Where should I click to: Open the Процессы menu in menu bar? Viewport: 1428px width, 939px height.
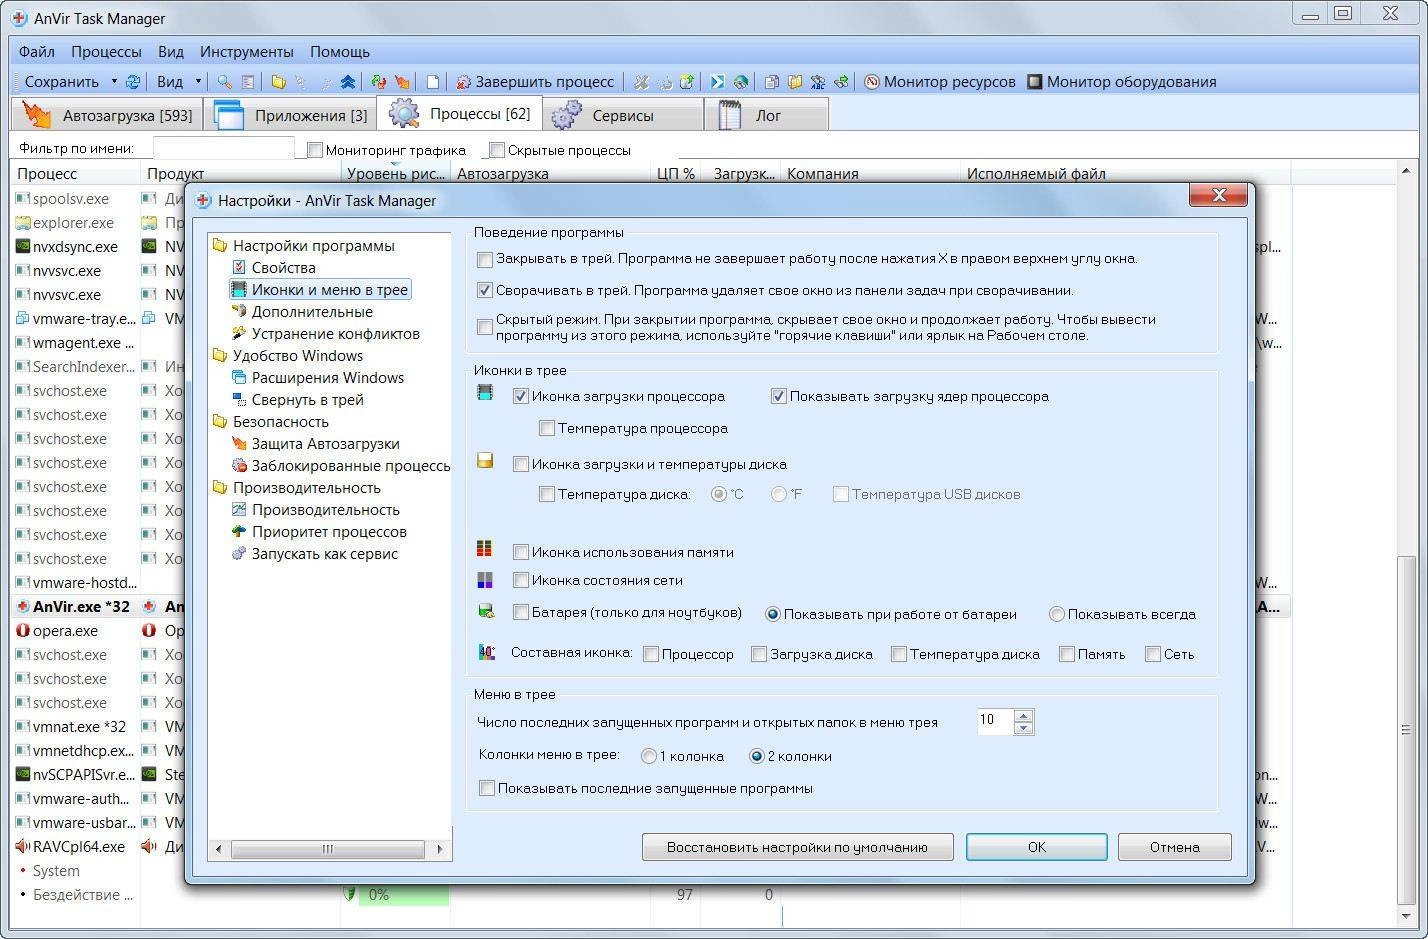tap(106, 52)
